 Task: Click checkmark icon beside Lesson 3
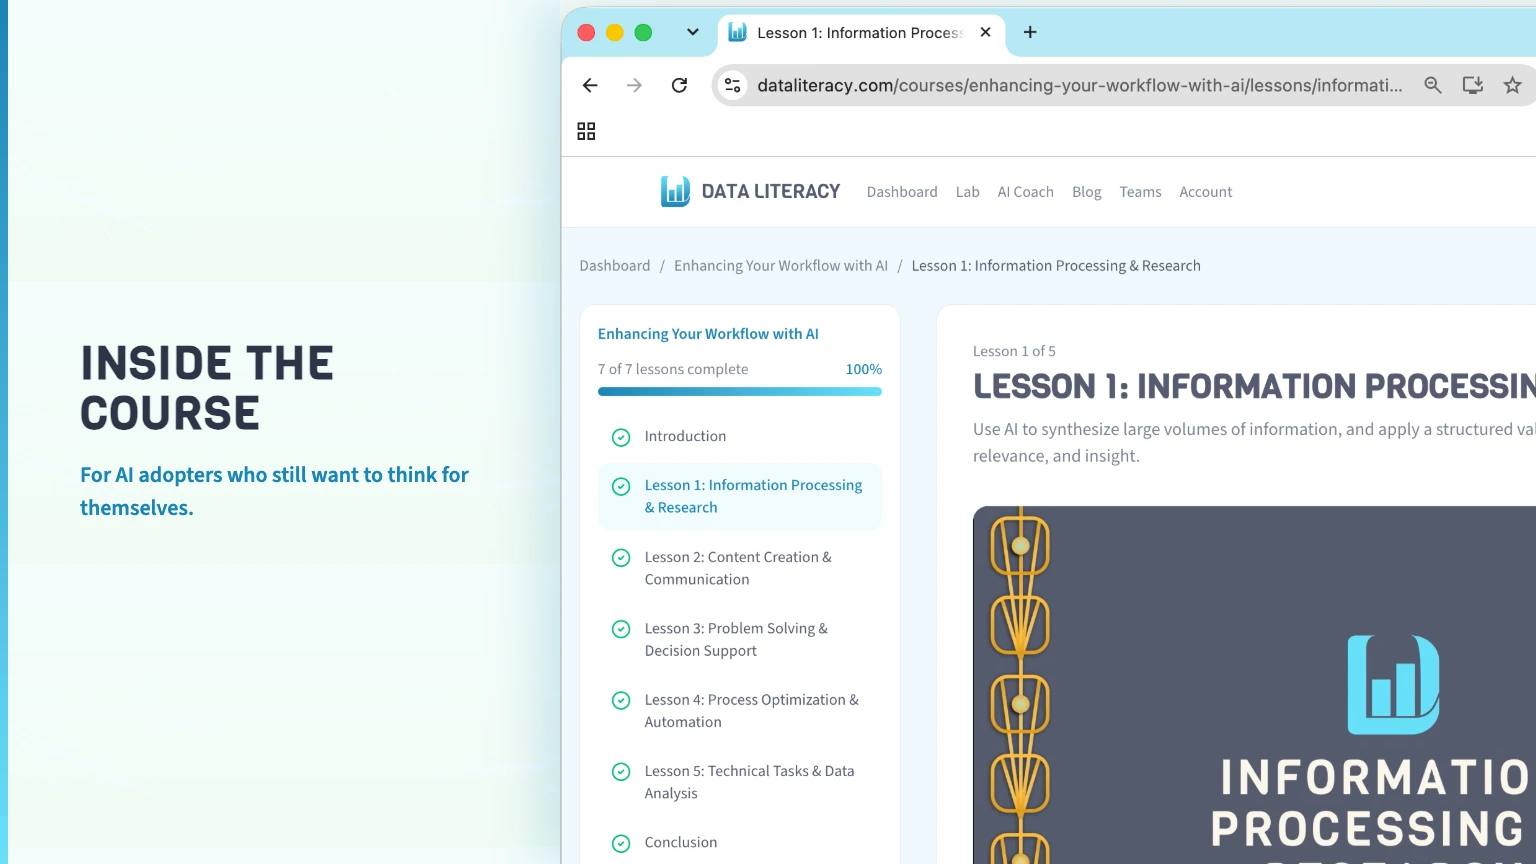(621, 629)
